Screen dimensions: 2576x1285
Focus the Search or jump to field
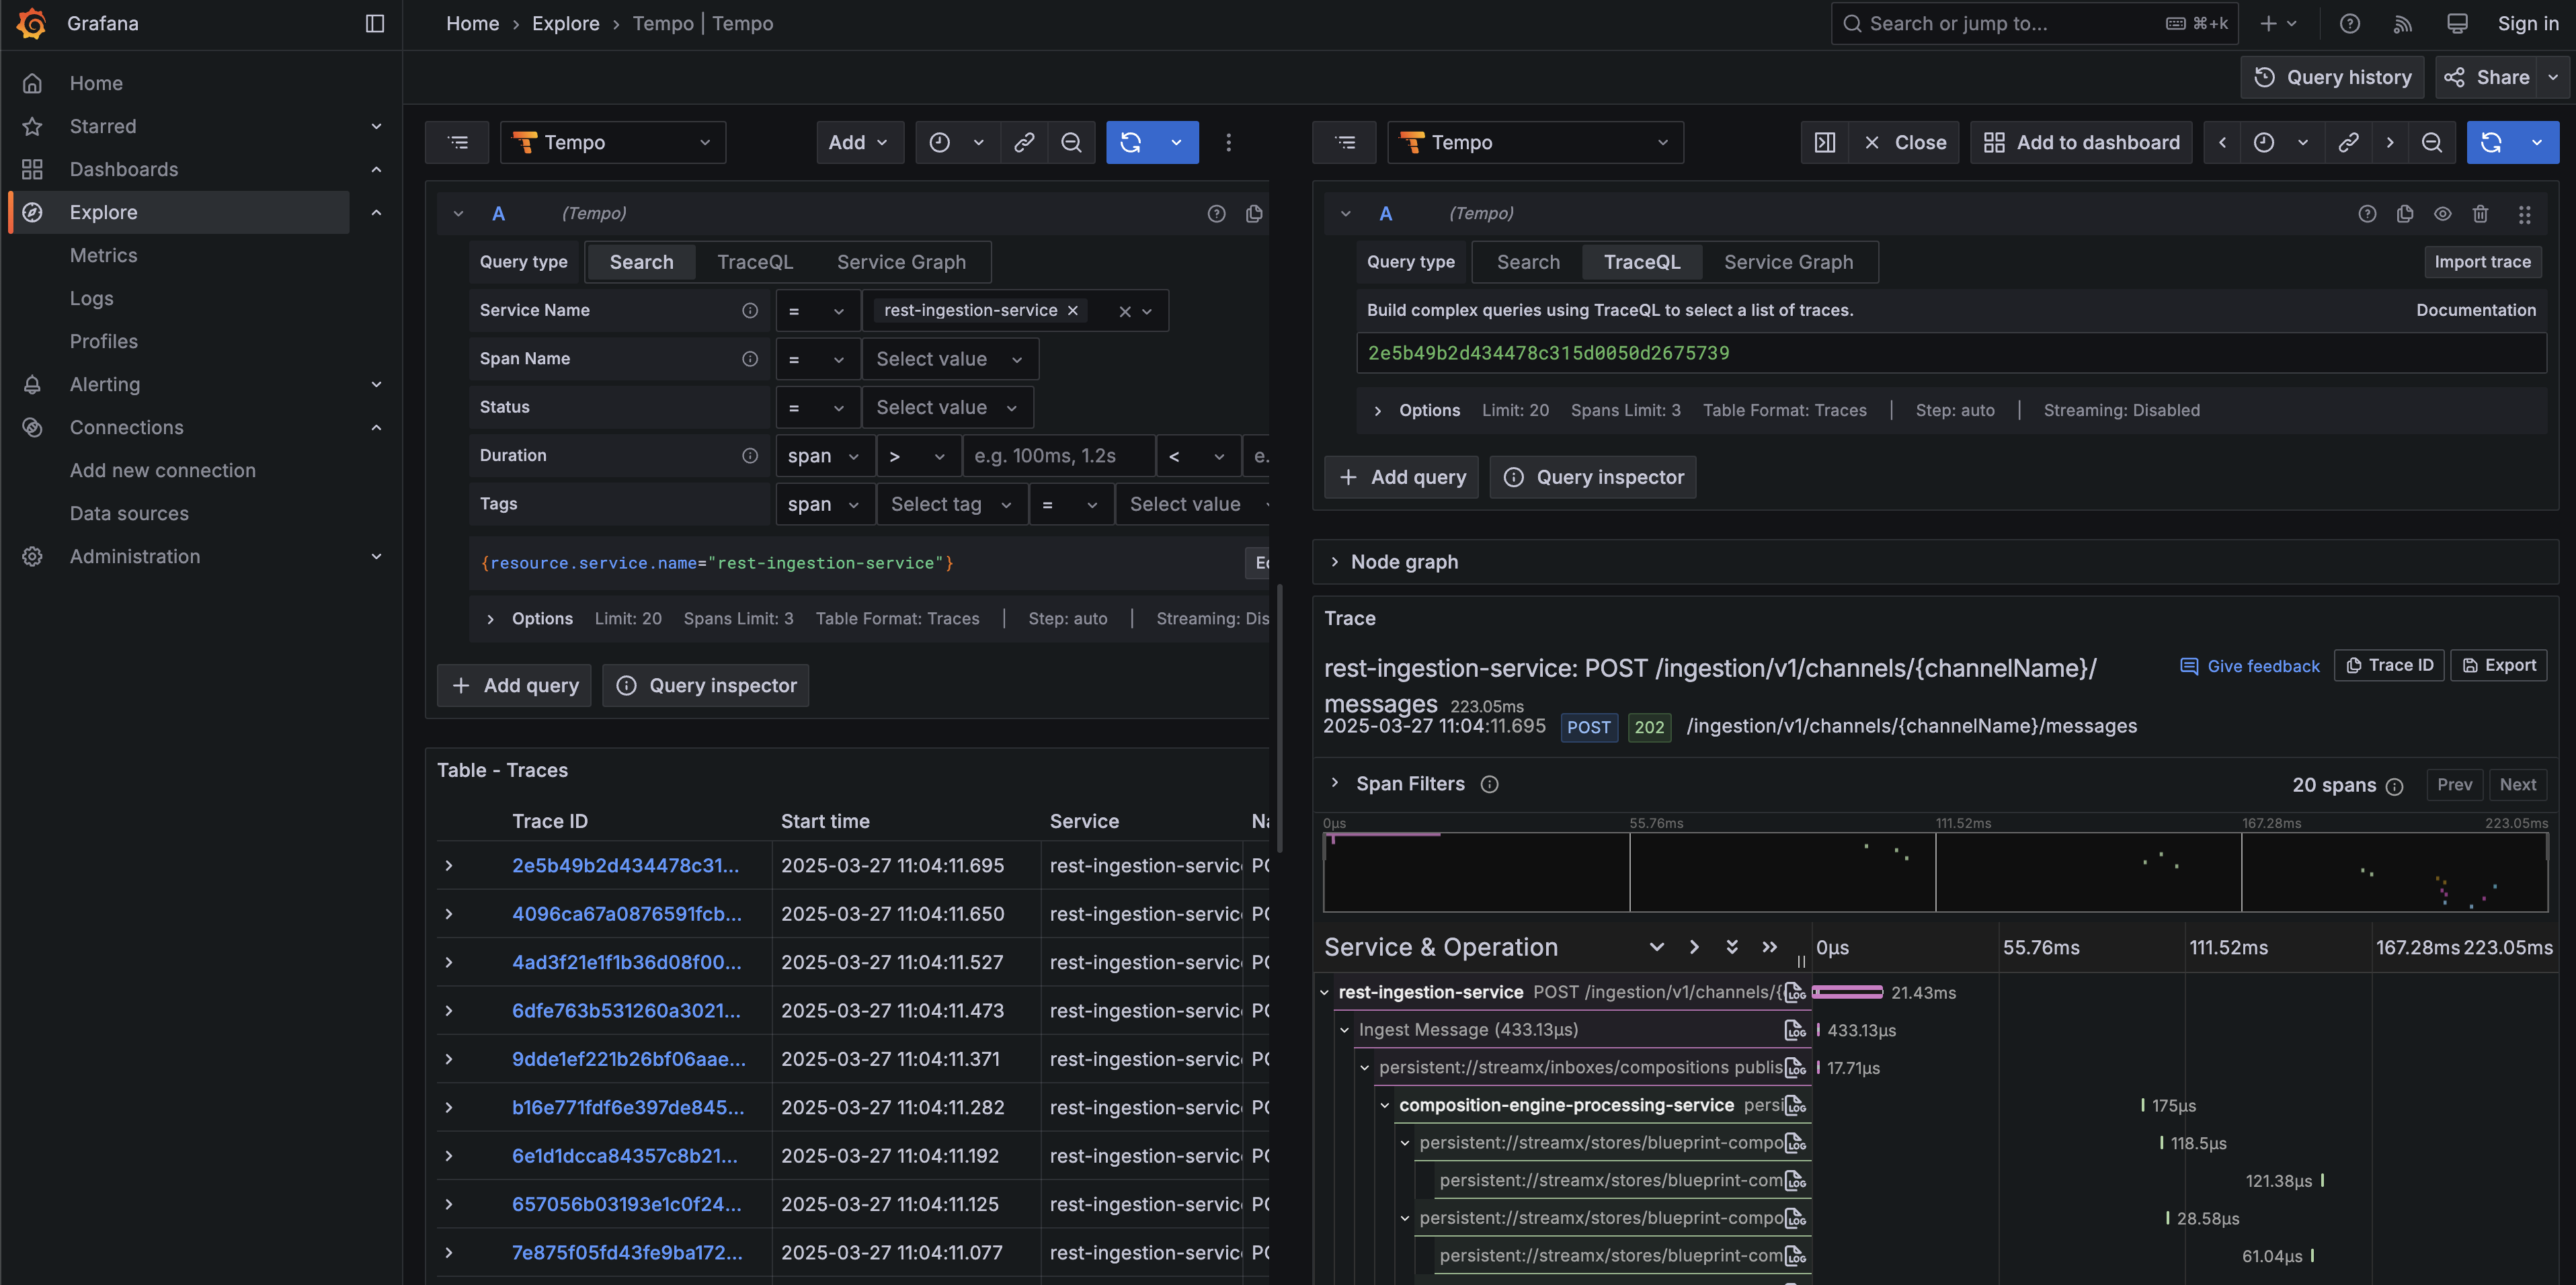tap(2034, 23)
